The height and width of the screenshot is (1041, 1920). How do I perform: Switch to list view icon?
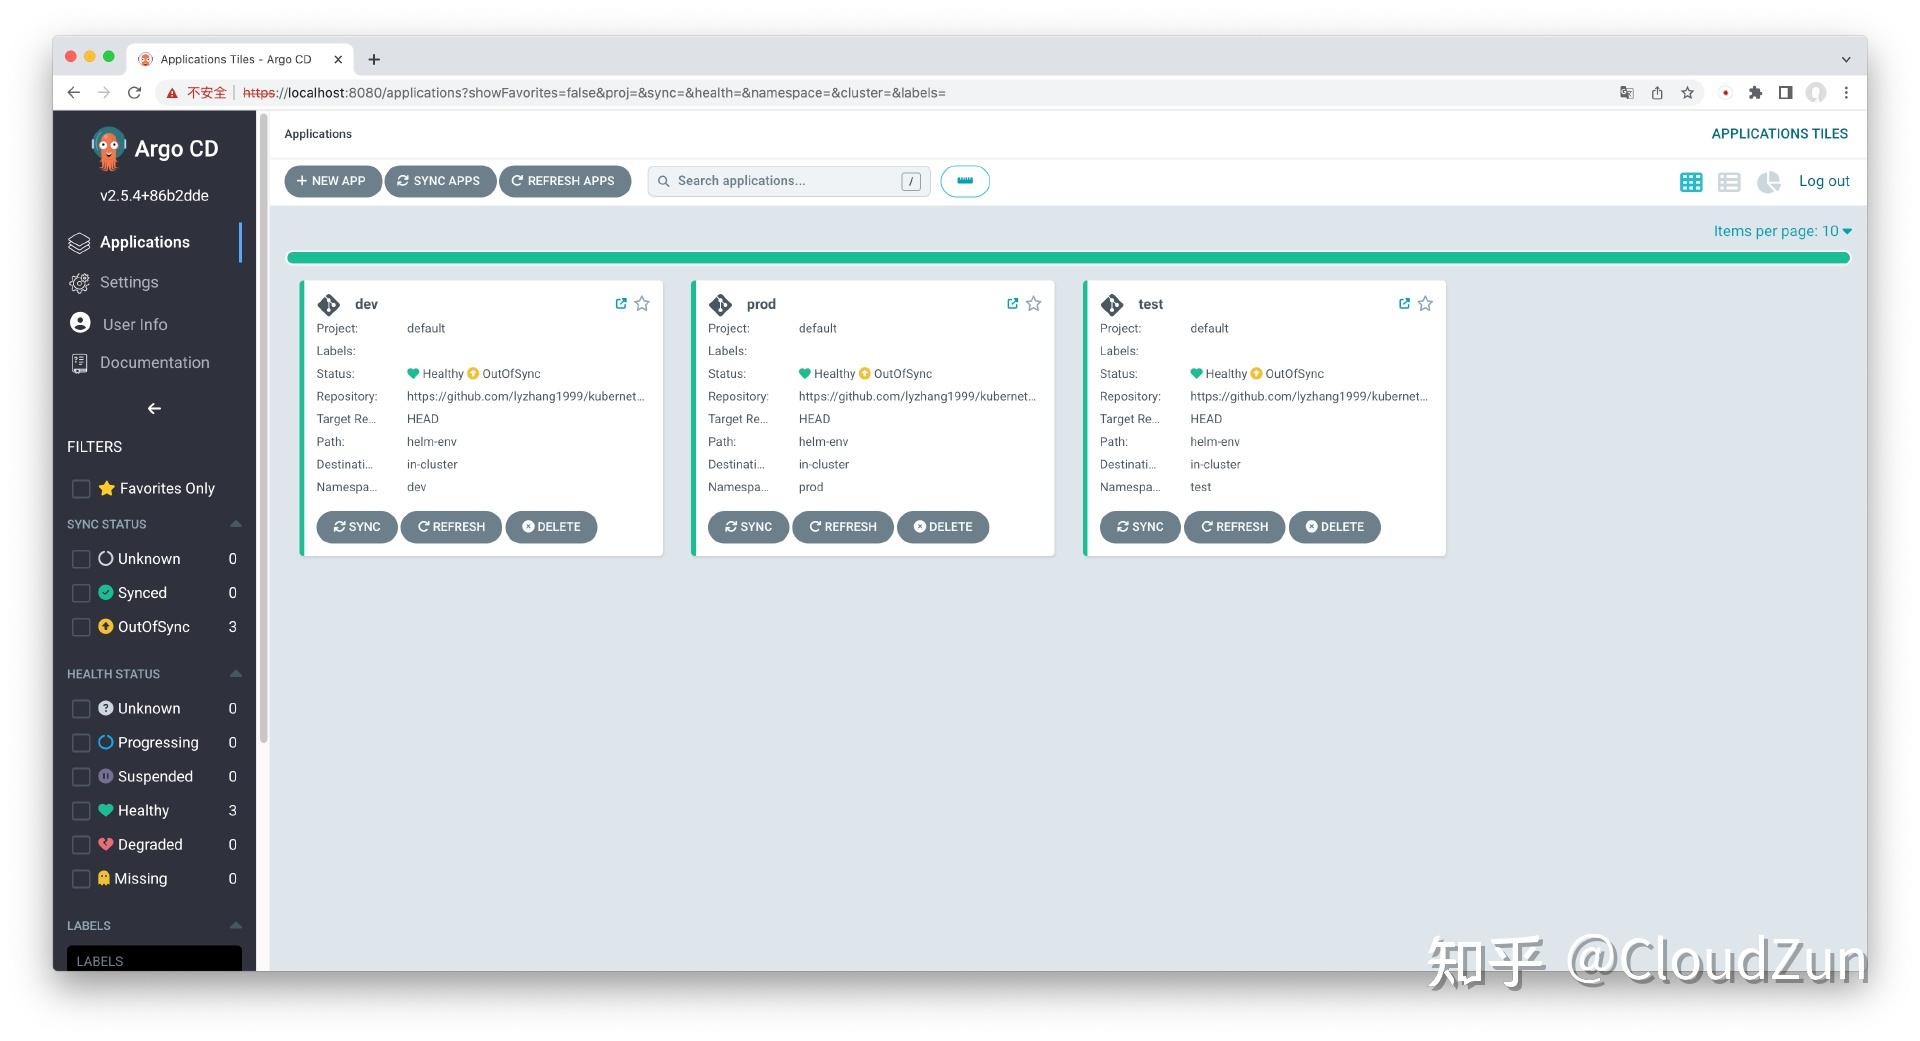1729,182
